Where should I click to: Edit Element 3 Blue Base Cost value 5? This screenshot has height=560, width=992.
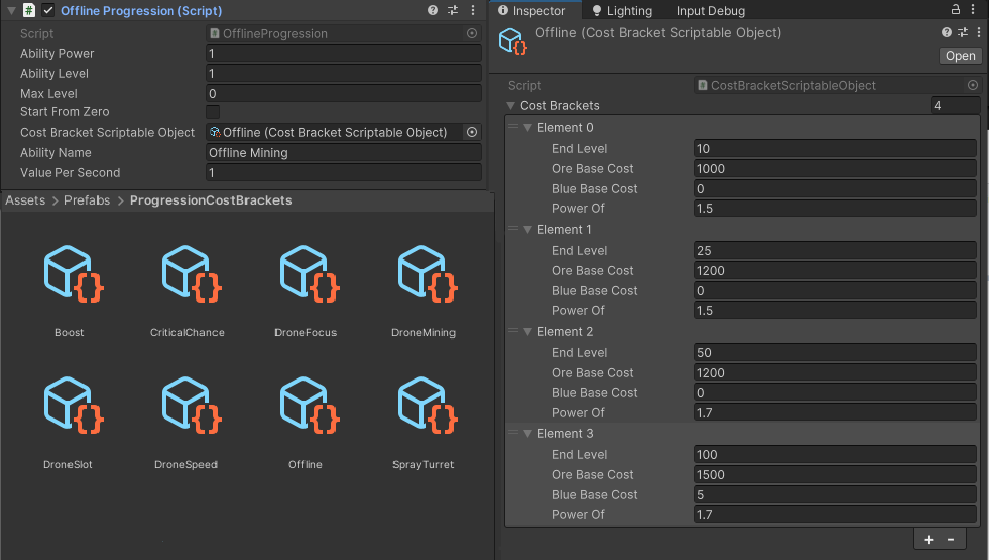coord(835,495)
